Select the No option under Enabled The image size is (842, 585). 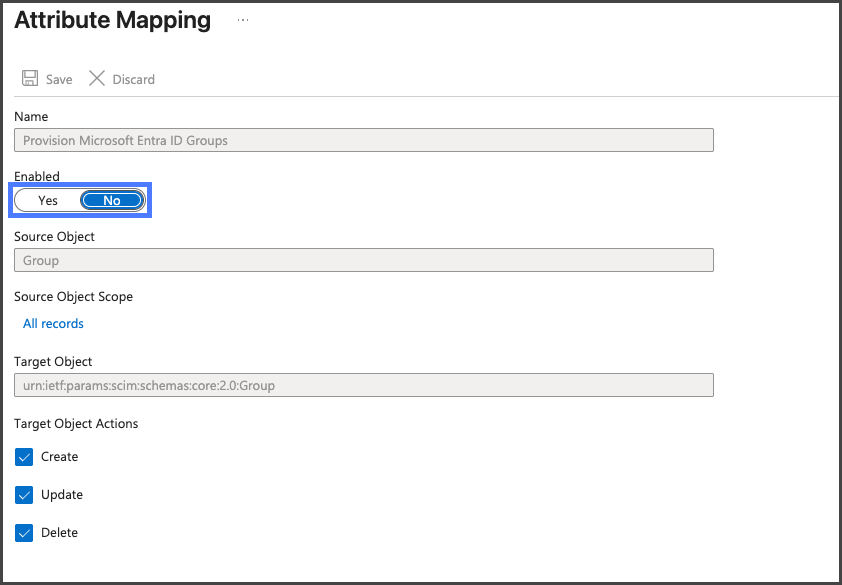(112, 201)
